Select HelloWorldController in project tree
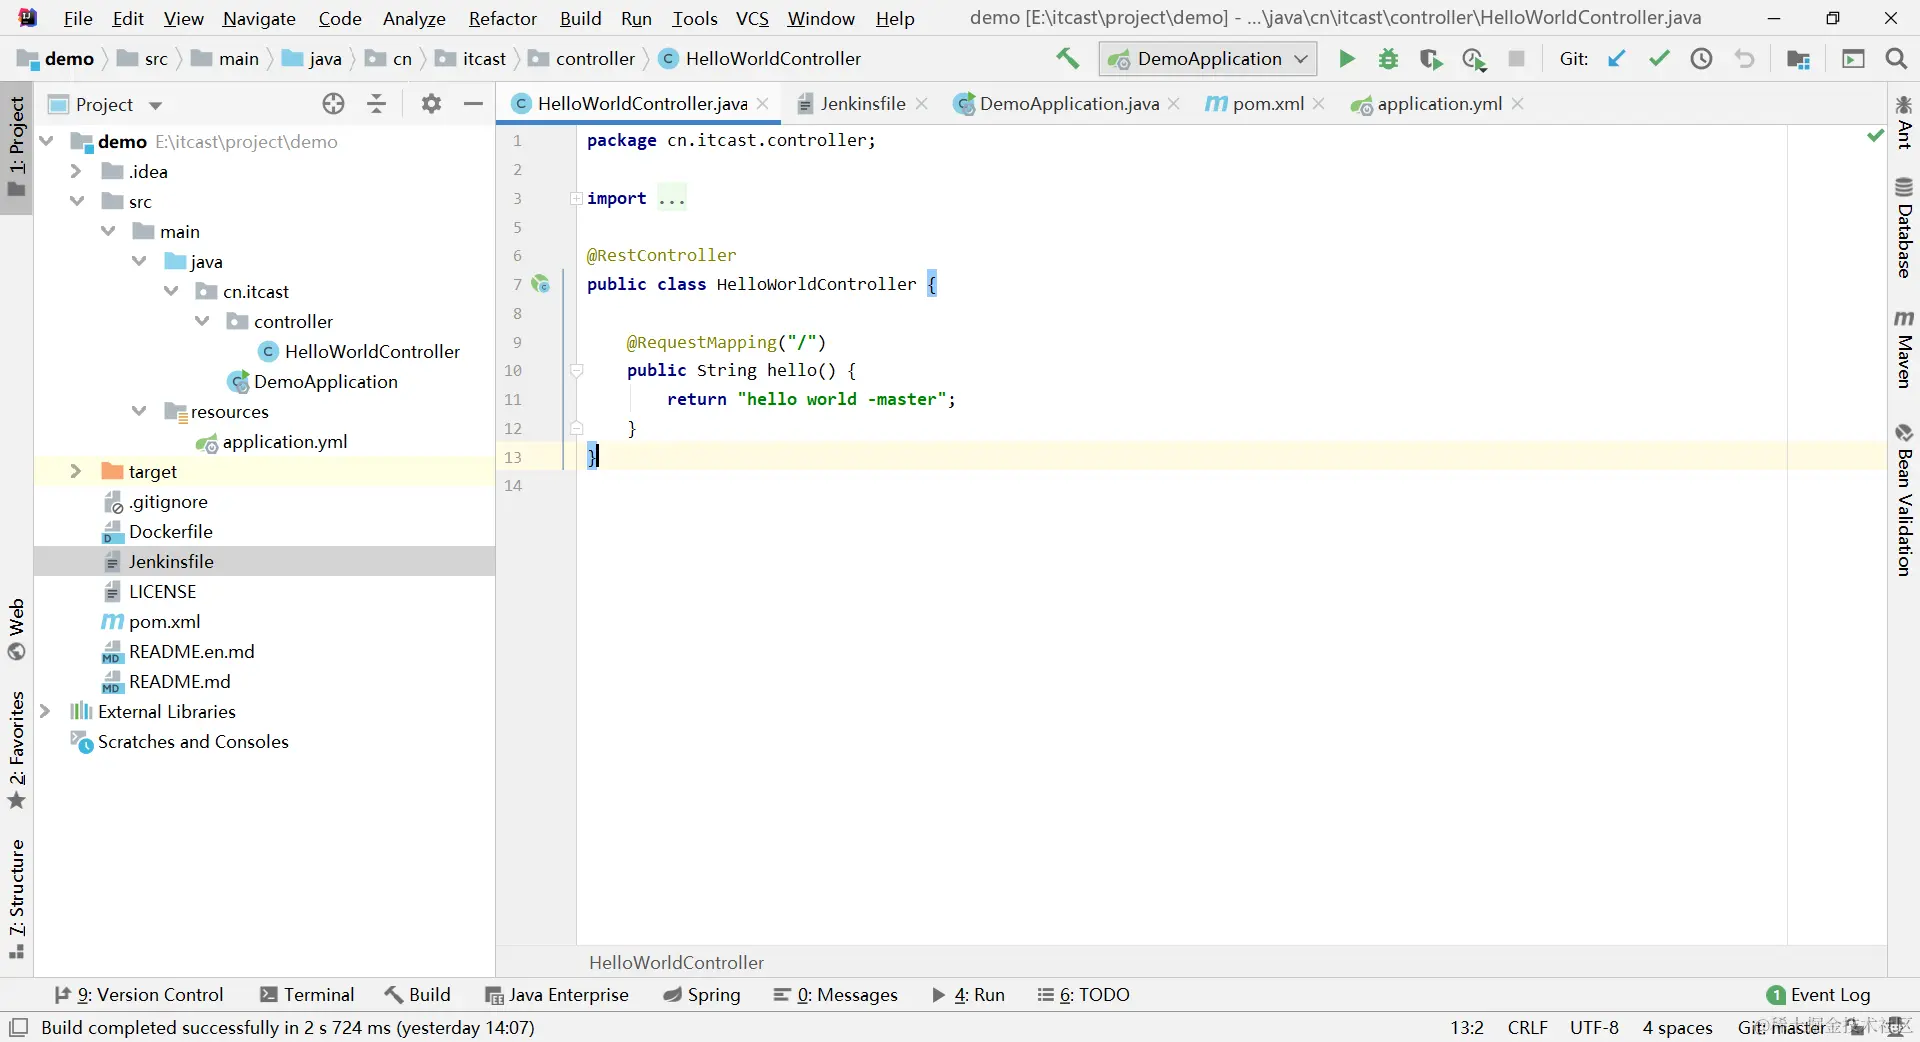 tap(372, 351)
